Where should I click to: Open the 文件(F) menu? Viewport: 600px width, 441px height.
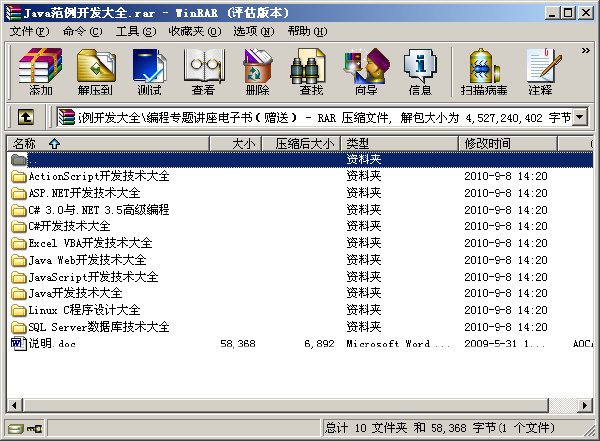29,31
